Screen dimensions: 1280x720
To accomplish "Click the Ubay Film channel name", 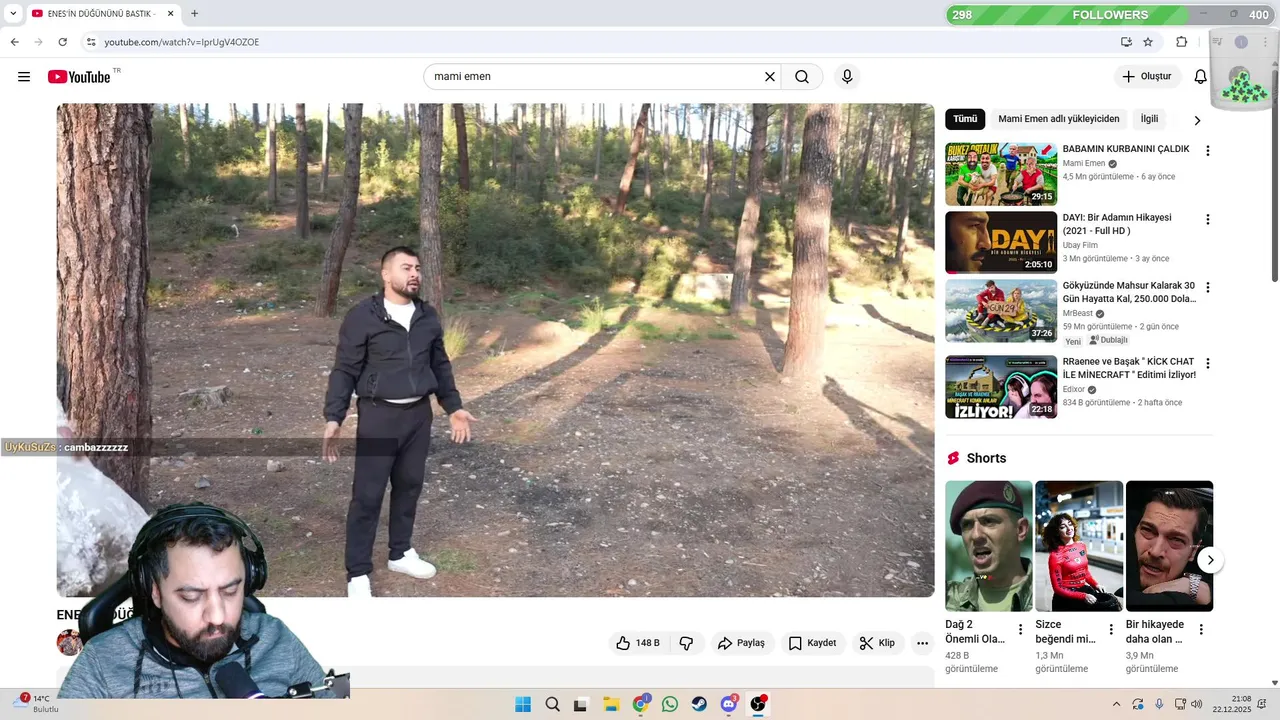I will (1080, 245).
